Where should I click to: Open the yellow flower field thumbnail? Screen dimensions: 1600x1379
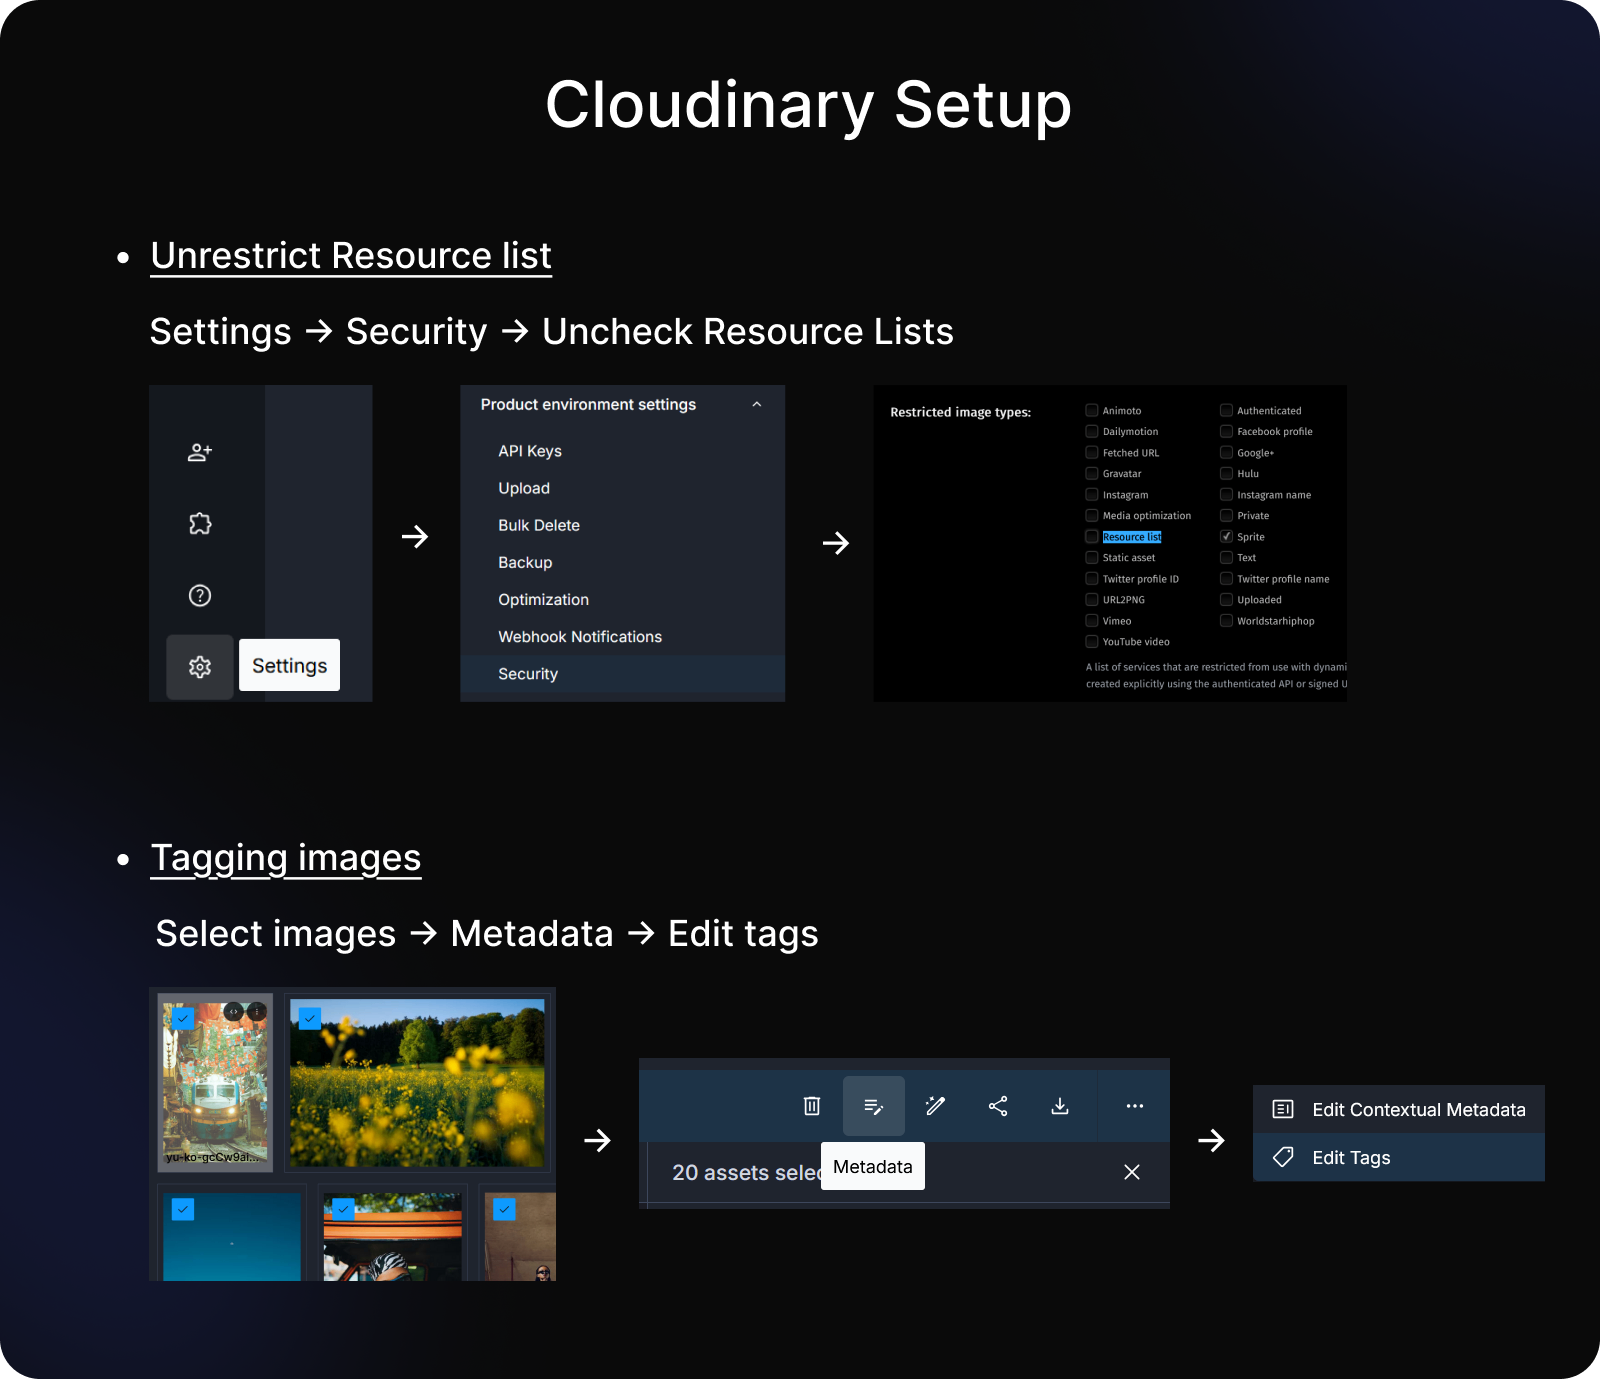(417, 1083)
